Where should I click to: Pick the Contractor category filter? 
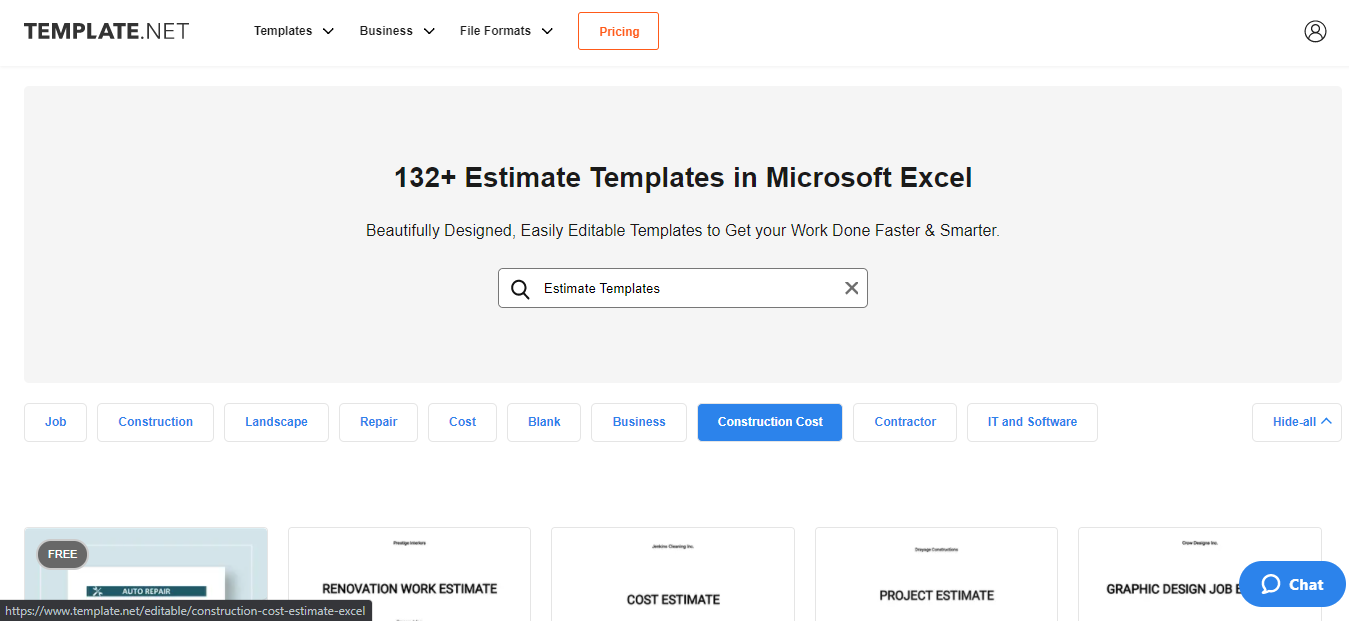(x=904, y=422)
